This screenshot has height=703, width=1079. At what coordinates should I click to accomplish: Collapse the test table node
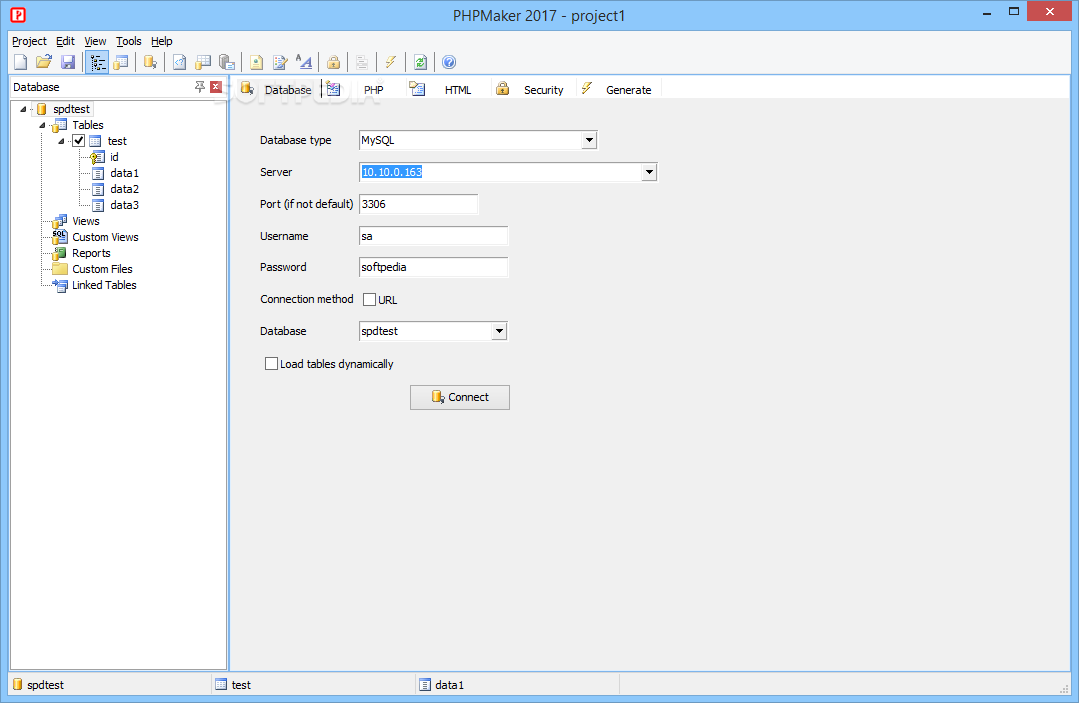(x=62, y=141)
